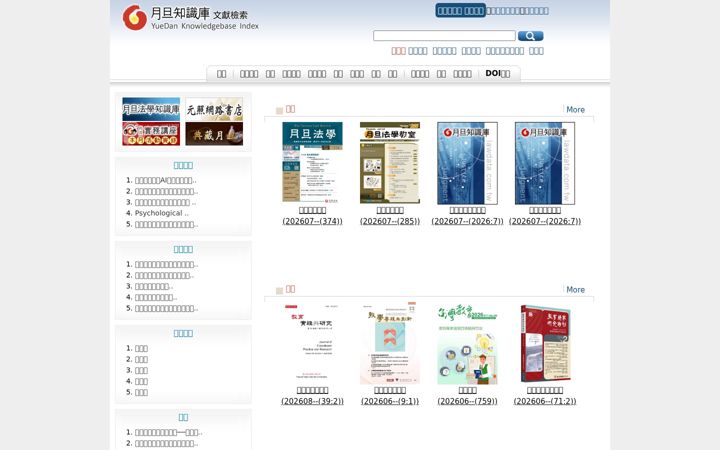Click the YueDan Knowledgebase Index logo
This screenshot has width=720, height=450.
tap(190, 18)
